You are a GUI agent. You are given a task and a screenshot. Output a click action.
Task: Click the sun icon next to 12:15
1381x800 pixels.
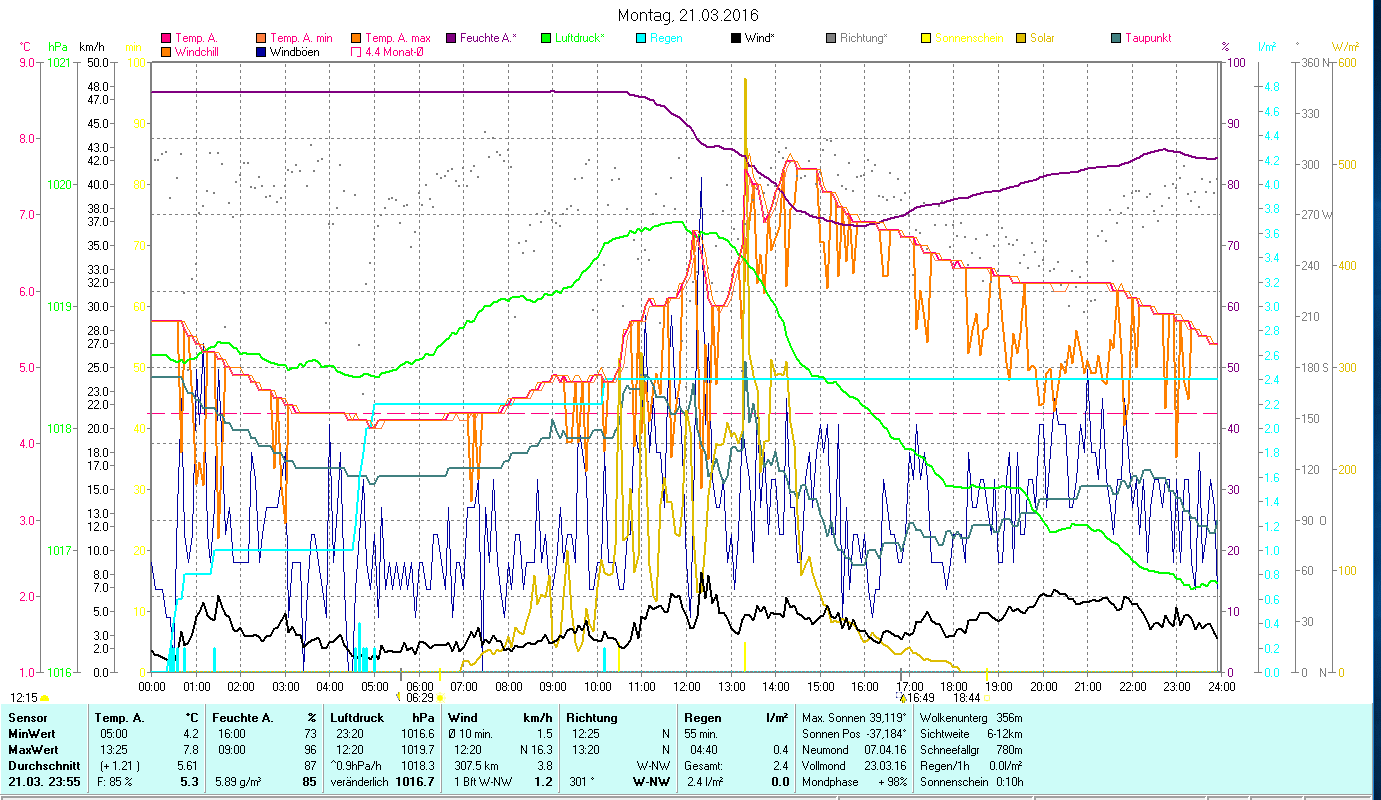tap(44, 698)
